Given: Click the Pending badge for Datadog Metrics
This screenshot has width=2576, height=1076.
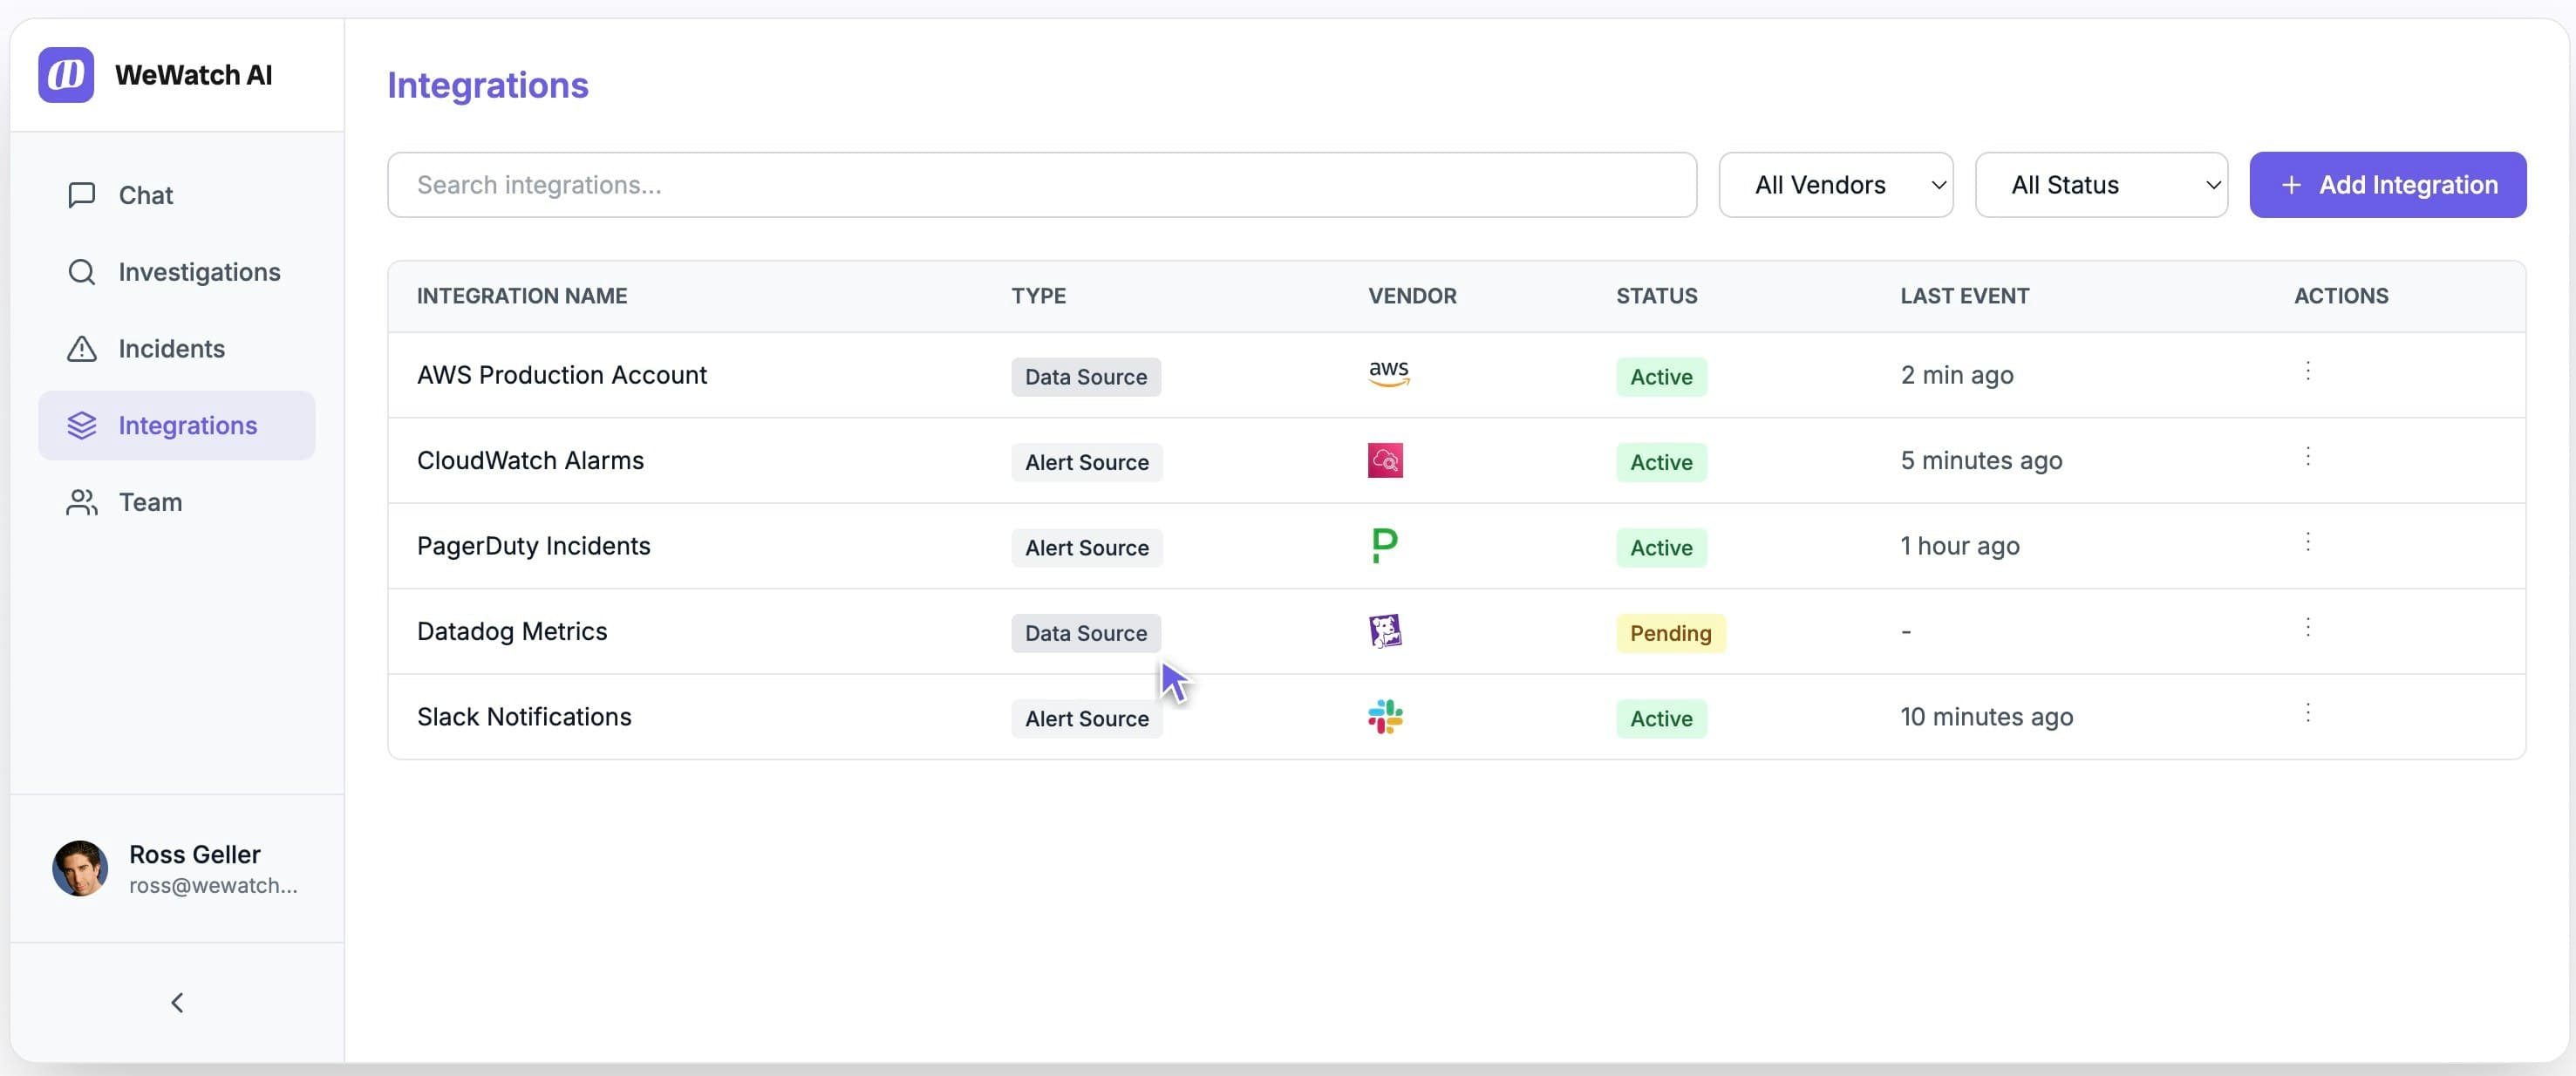Looking at the screenshot, I should click(x=1669, y=633).
